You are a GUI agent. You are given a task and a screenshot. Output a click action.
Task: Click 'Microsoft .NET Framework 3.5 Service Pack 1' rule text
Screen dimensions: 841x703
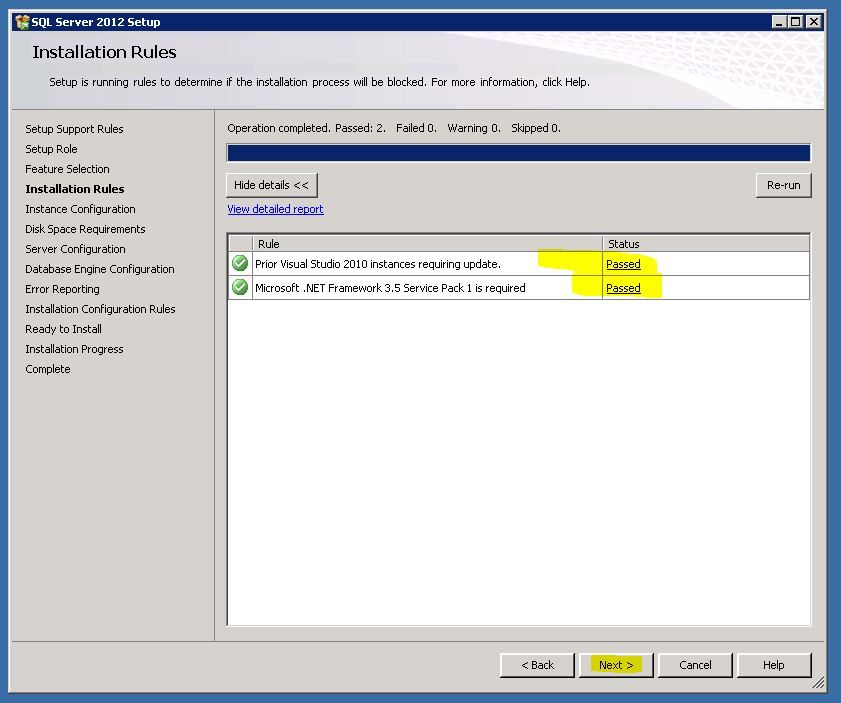390,288
